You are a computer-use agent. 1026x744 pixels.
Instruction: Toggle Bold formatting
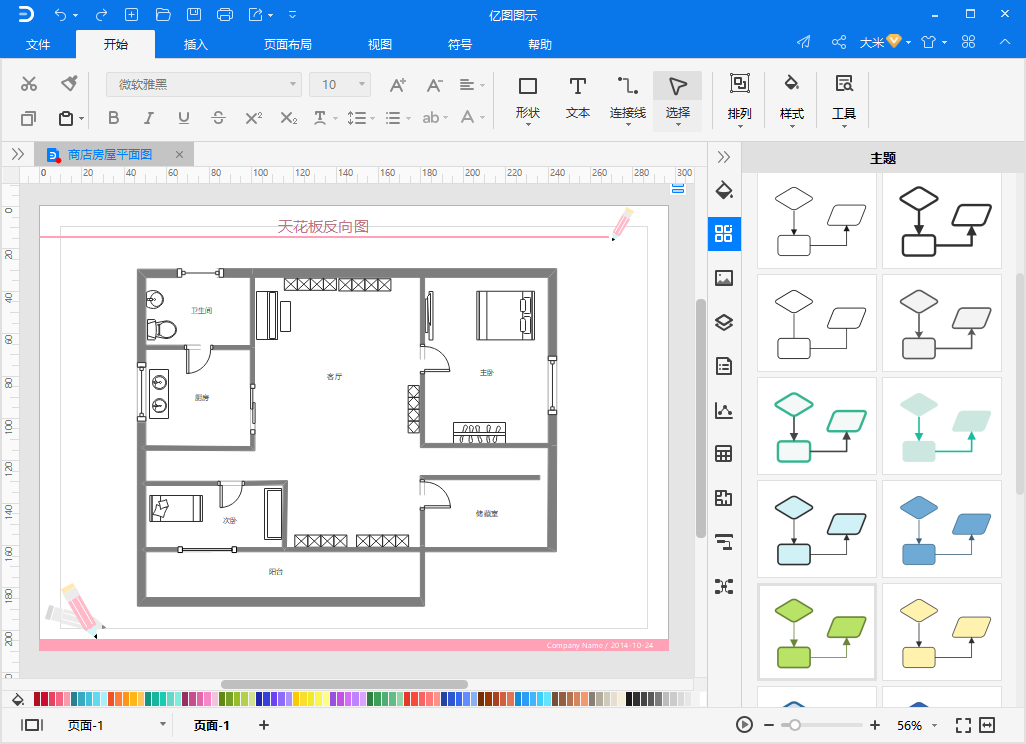click(x=113, y=118)
